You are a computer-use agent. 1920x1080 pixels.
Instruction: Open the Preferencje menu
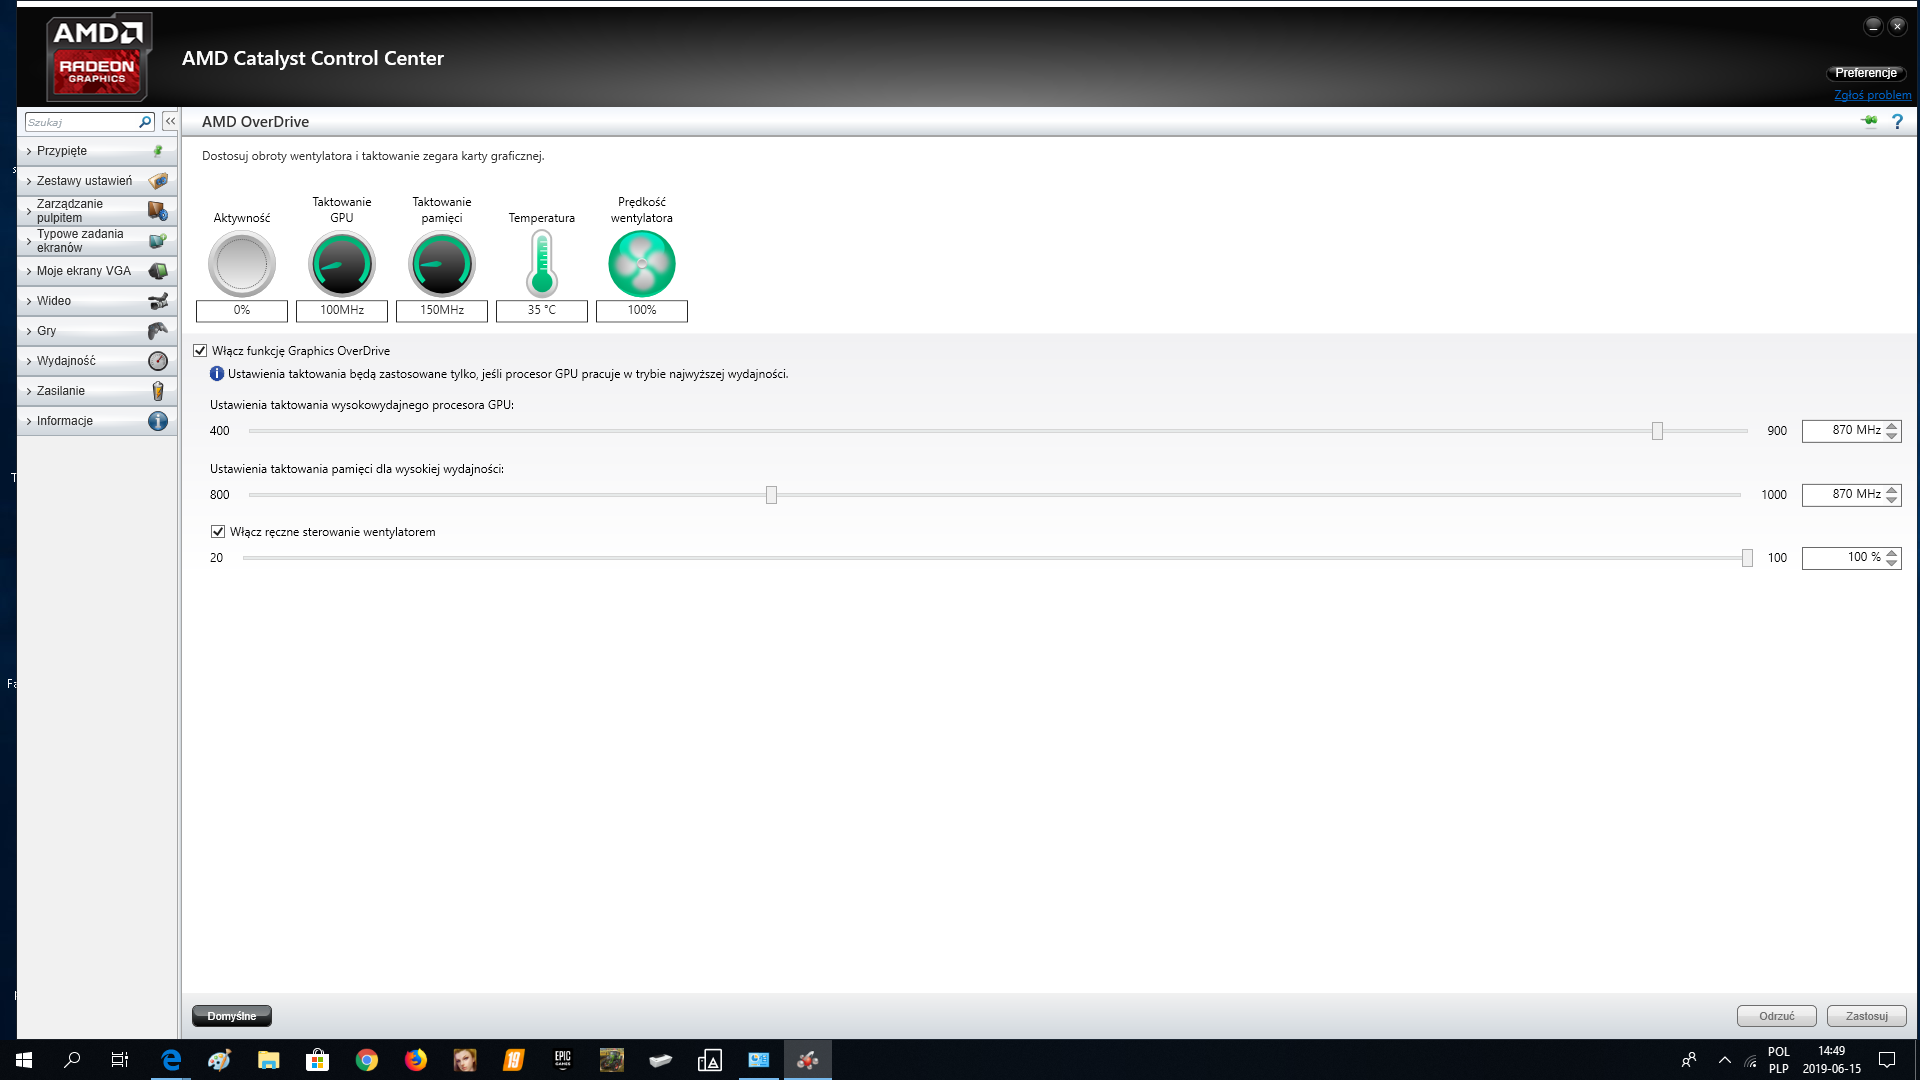pyautogui.click(x=1865, y=73)
